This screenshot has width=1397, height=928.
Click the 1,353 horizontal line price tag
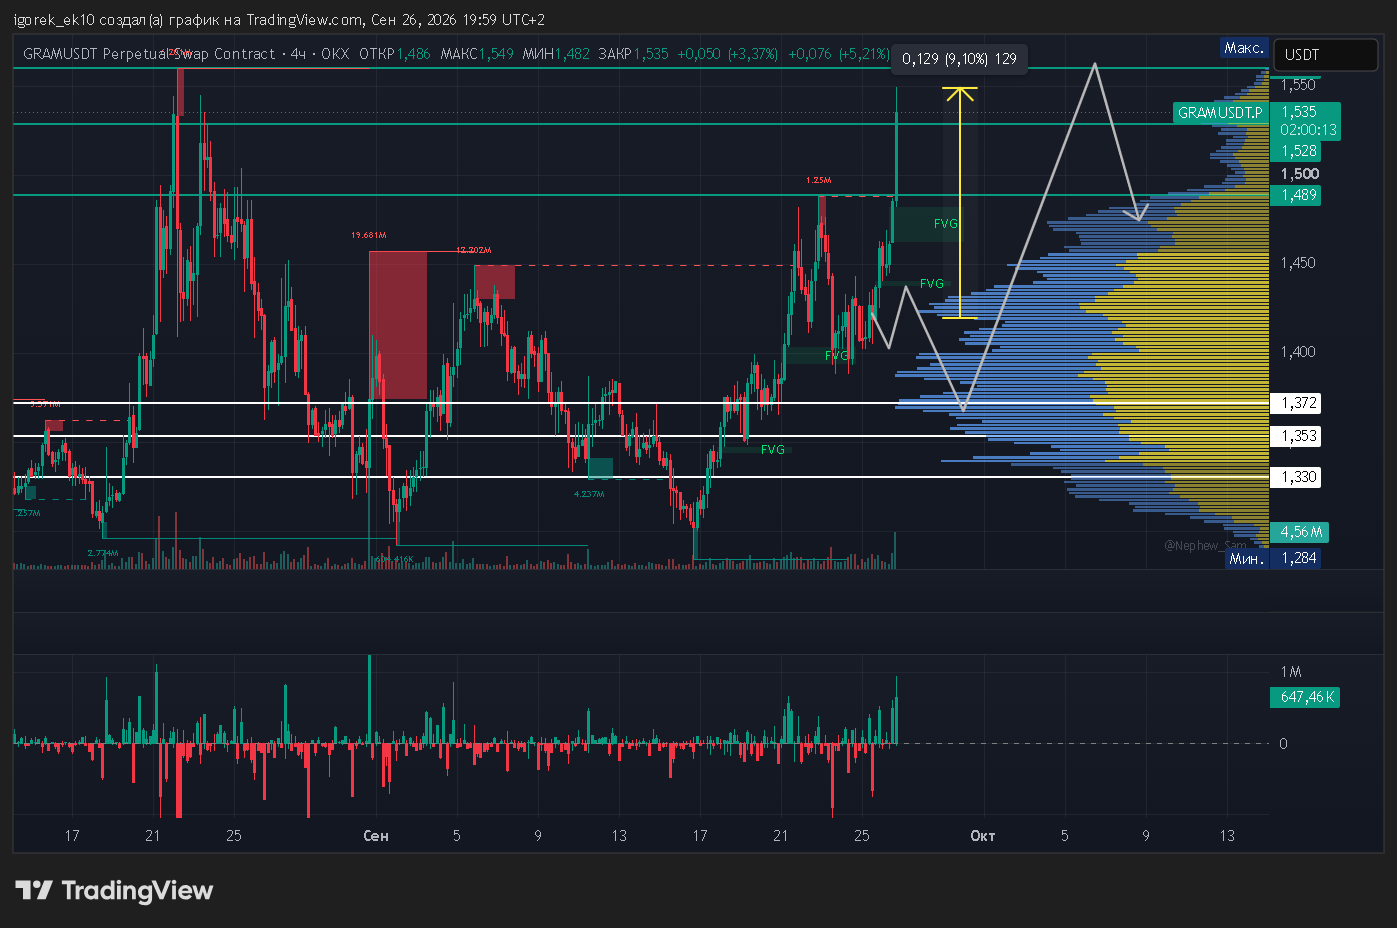pyautogui.click(x=1295, y=436)
